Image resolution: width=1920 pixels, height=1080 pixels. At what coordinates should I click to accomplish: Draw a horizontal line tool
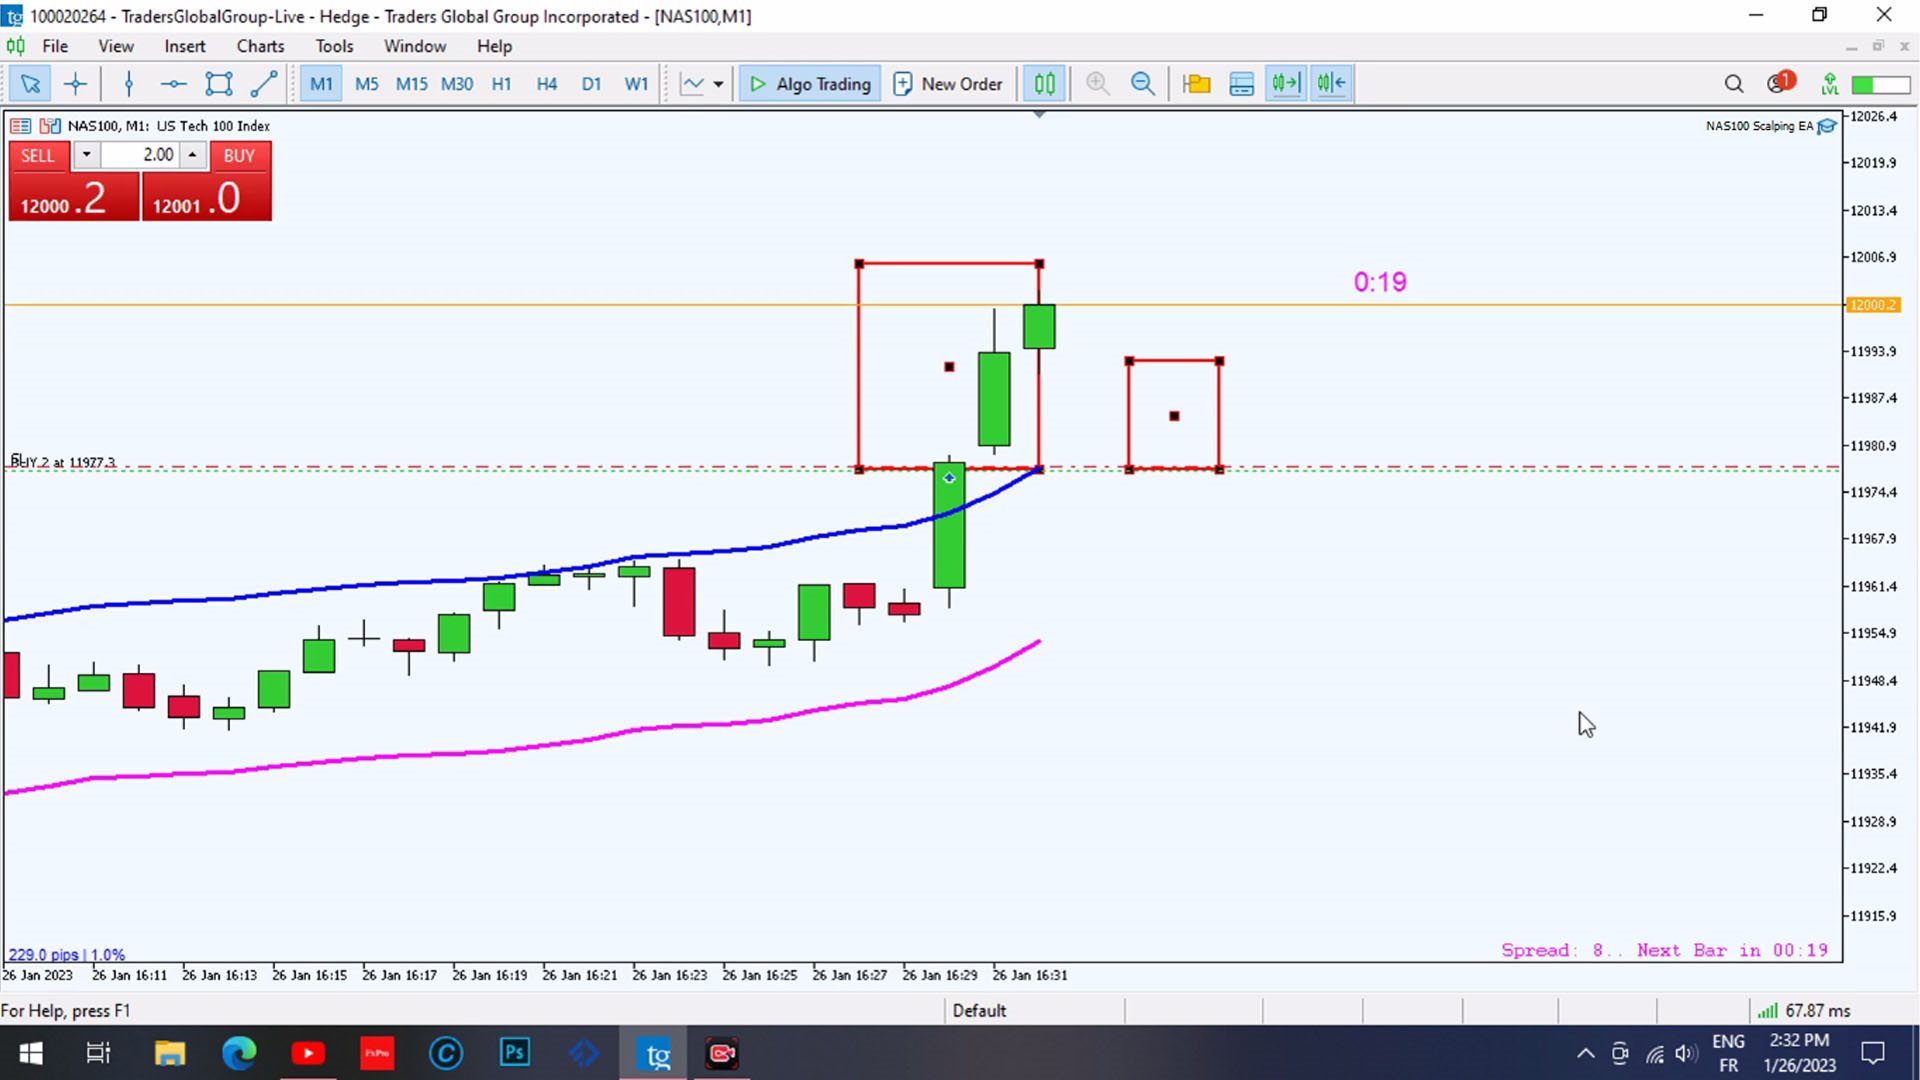[173, 84]
